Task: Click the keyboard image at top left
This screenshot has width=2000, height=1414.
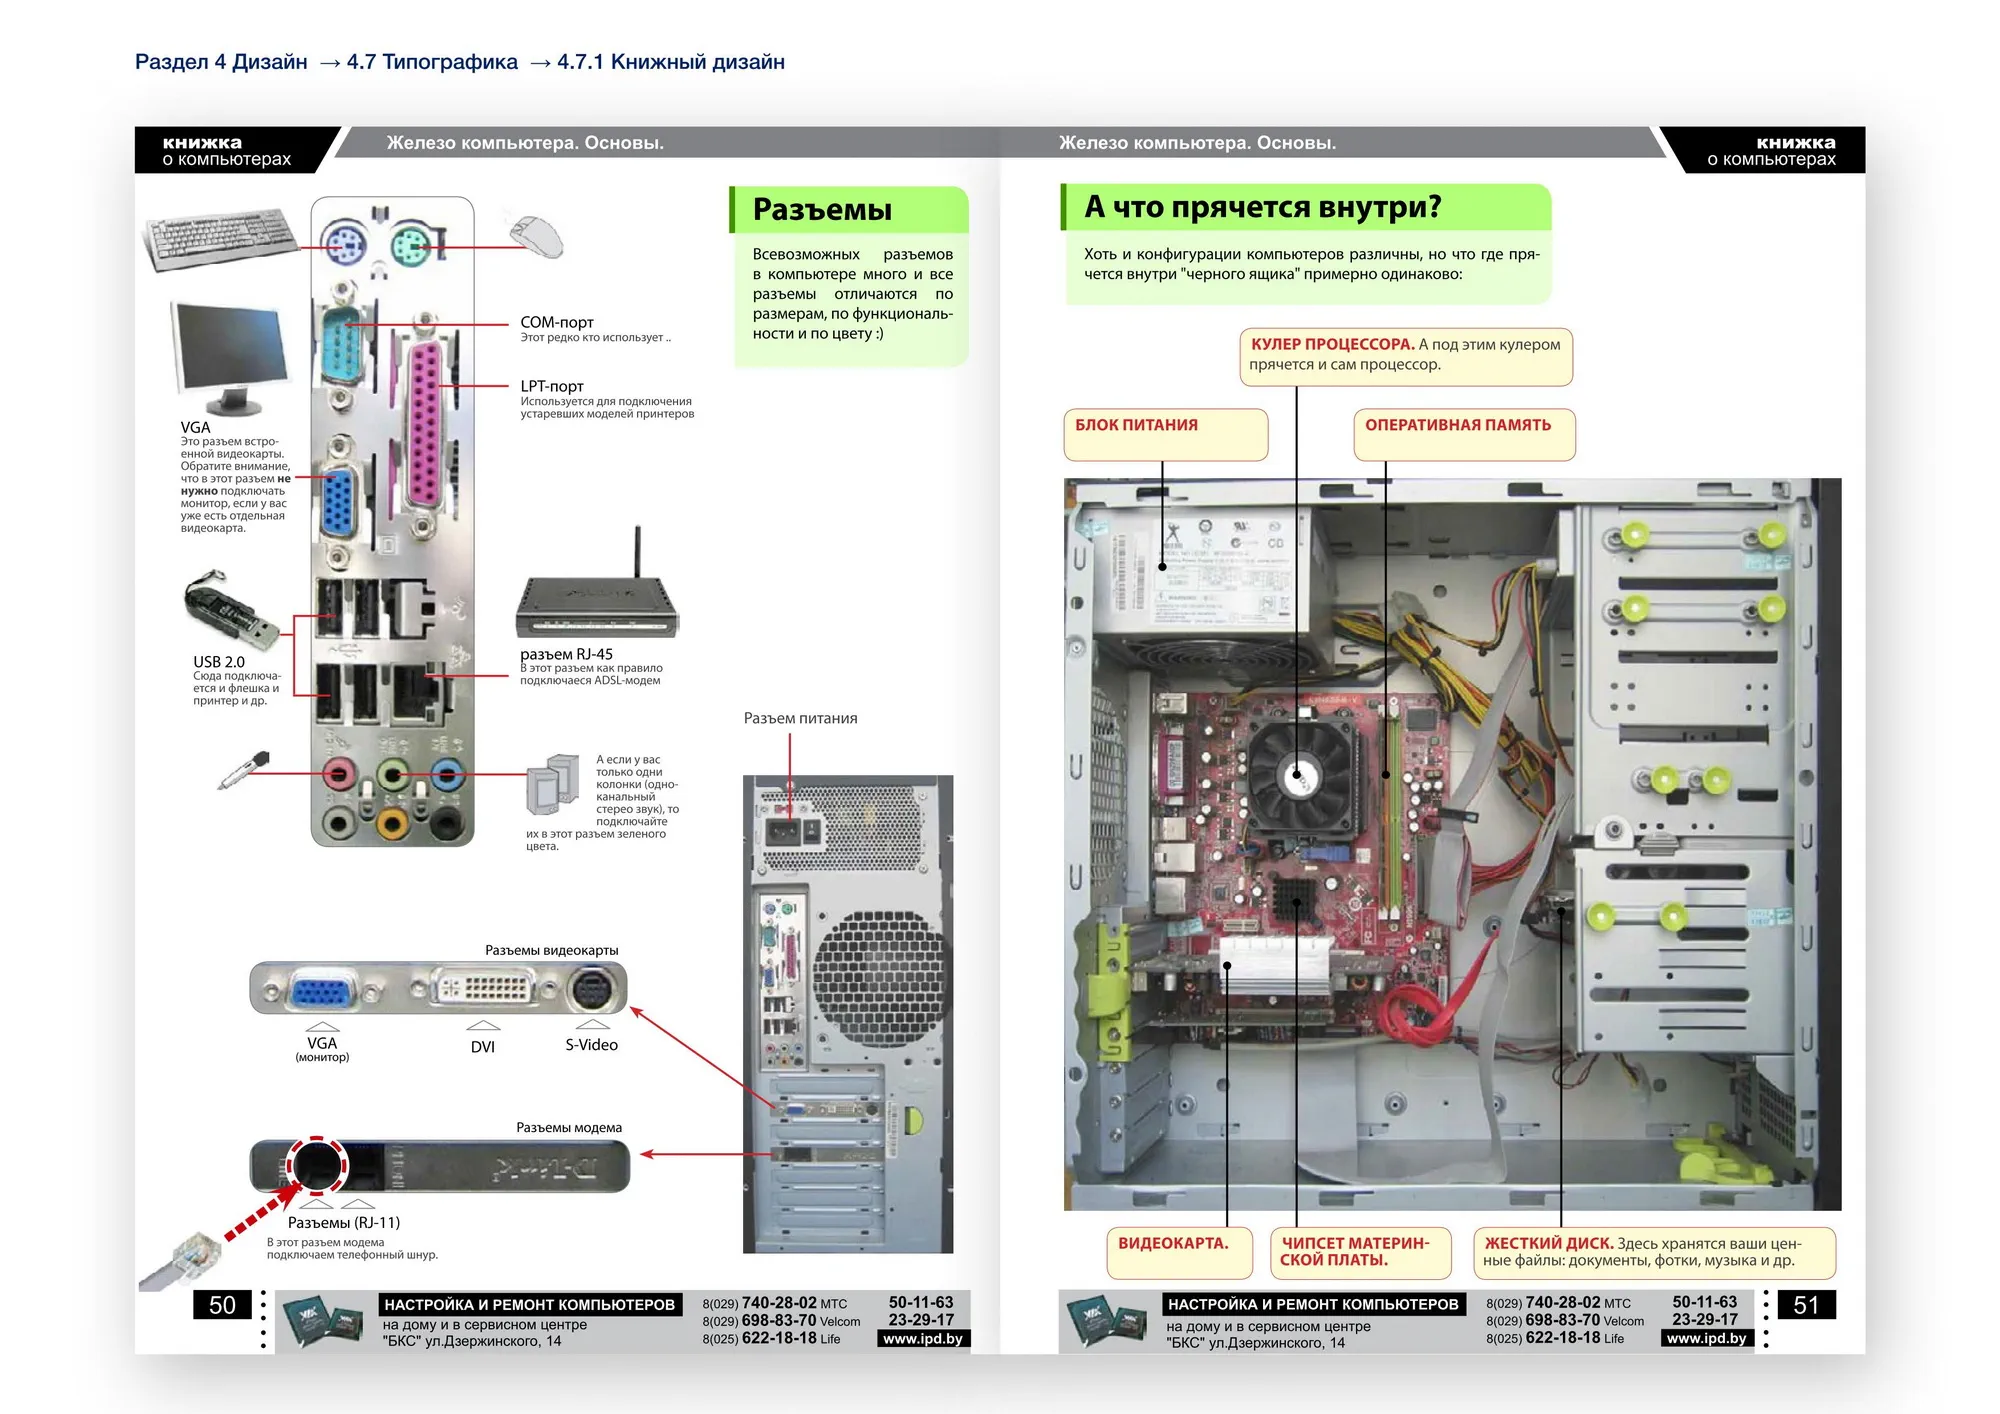Action: [222, 238]
